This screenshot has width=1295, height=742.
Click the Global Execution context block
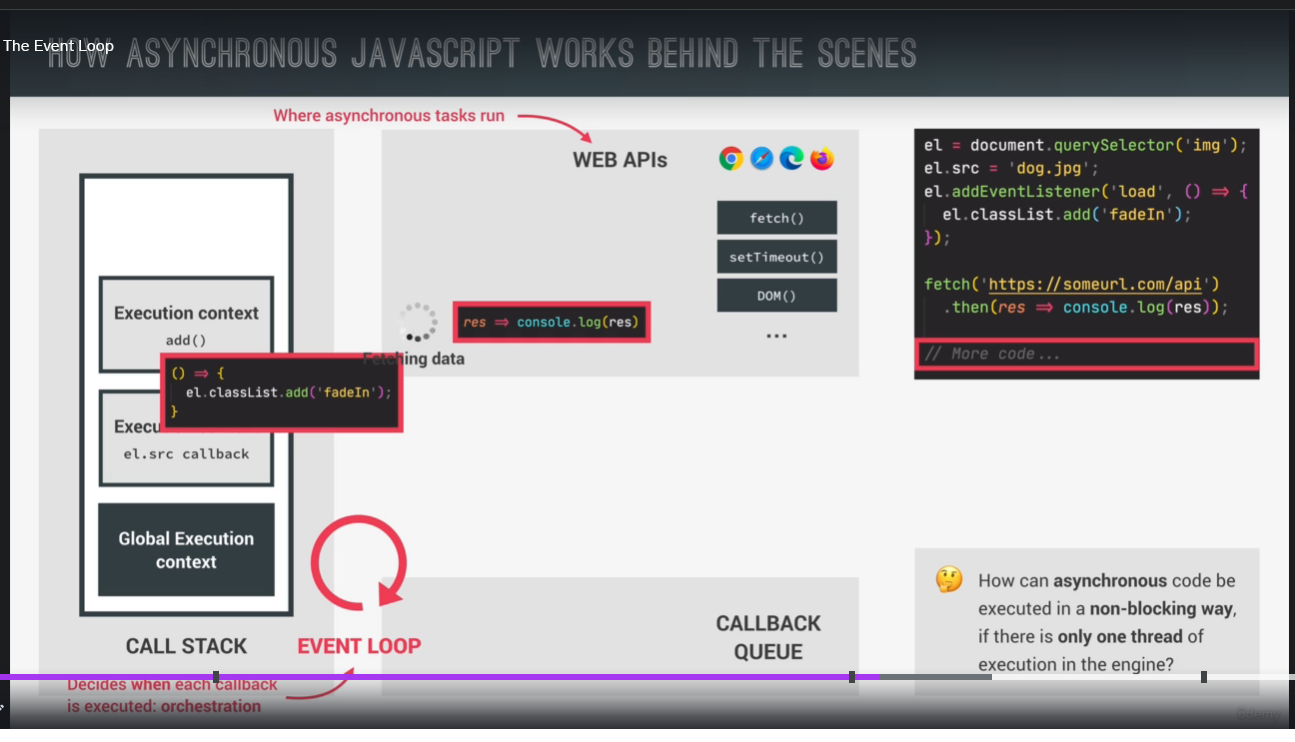(x=186, y=550)
